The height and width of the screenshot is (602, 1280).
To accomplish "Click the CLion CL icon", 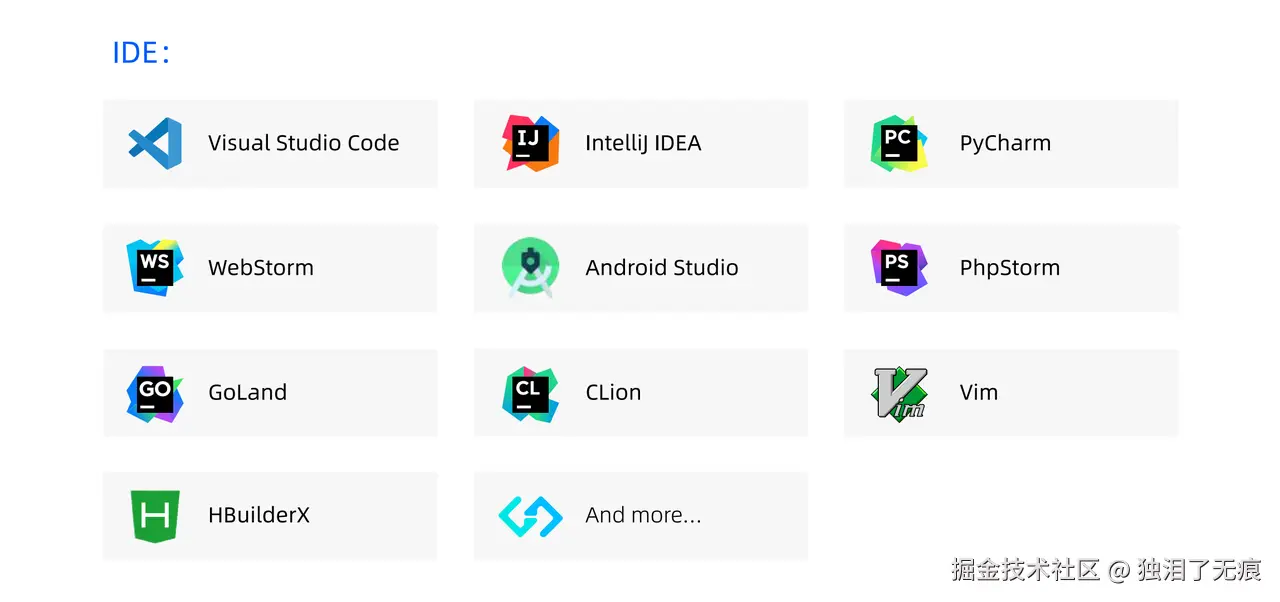I will coord(530,393).
